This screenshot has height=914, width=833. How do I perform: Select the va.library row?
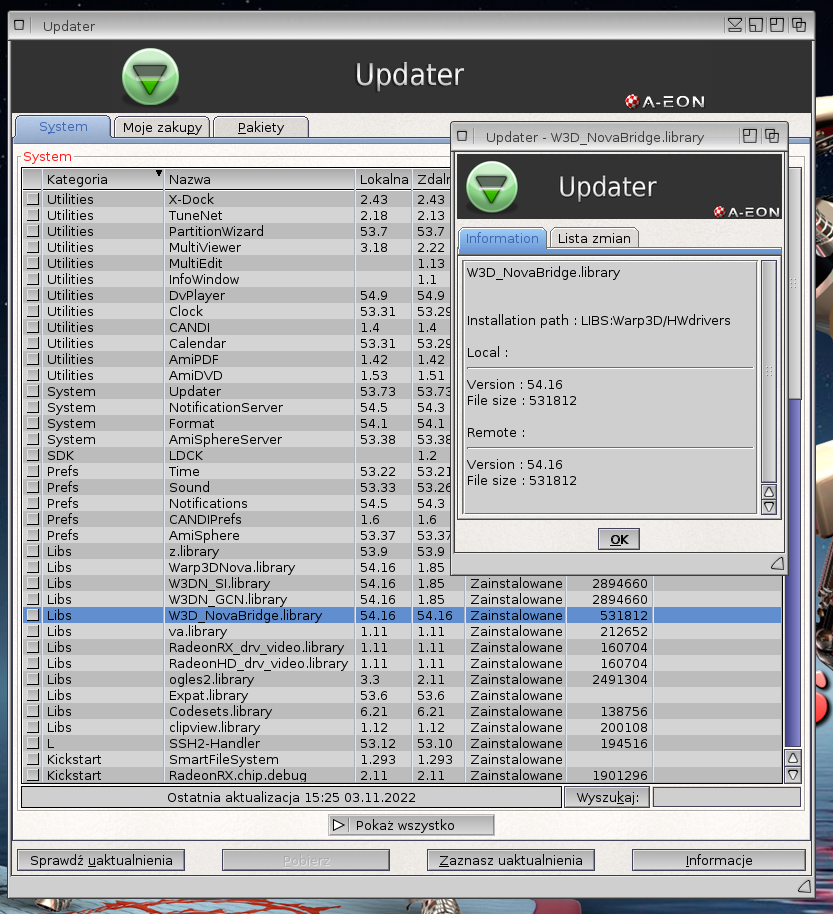402,631
